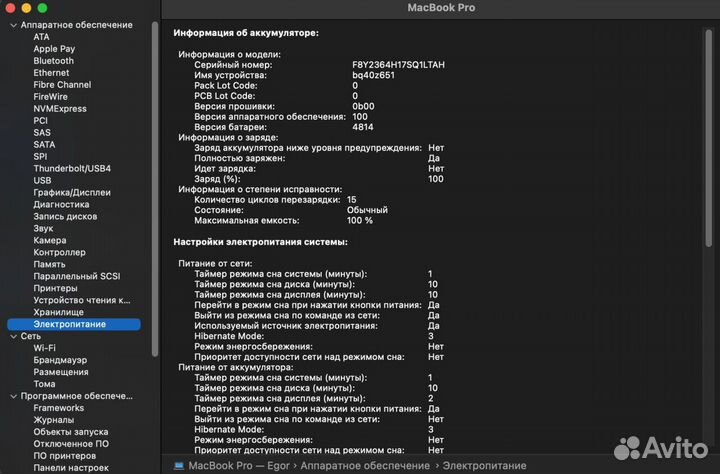Open the Устройство чтения к... entry
720x474 pixels.
pyautogui.click(x=82, y=300)
